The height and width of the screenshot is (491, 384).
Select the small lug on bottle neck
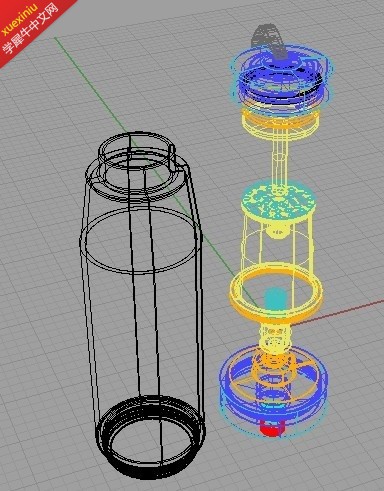pos(172,158)
